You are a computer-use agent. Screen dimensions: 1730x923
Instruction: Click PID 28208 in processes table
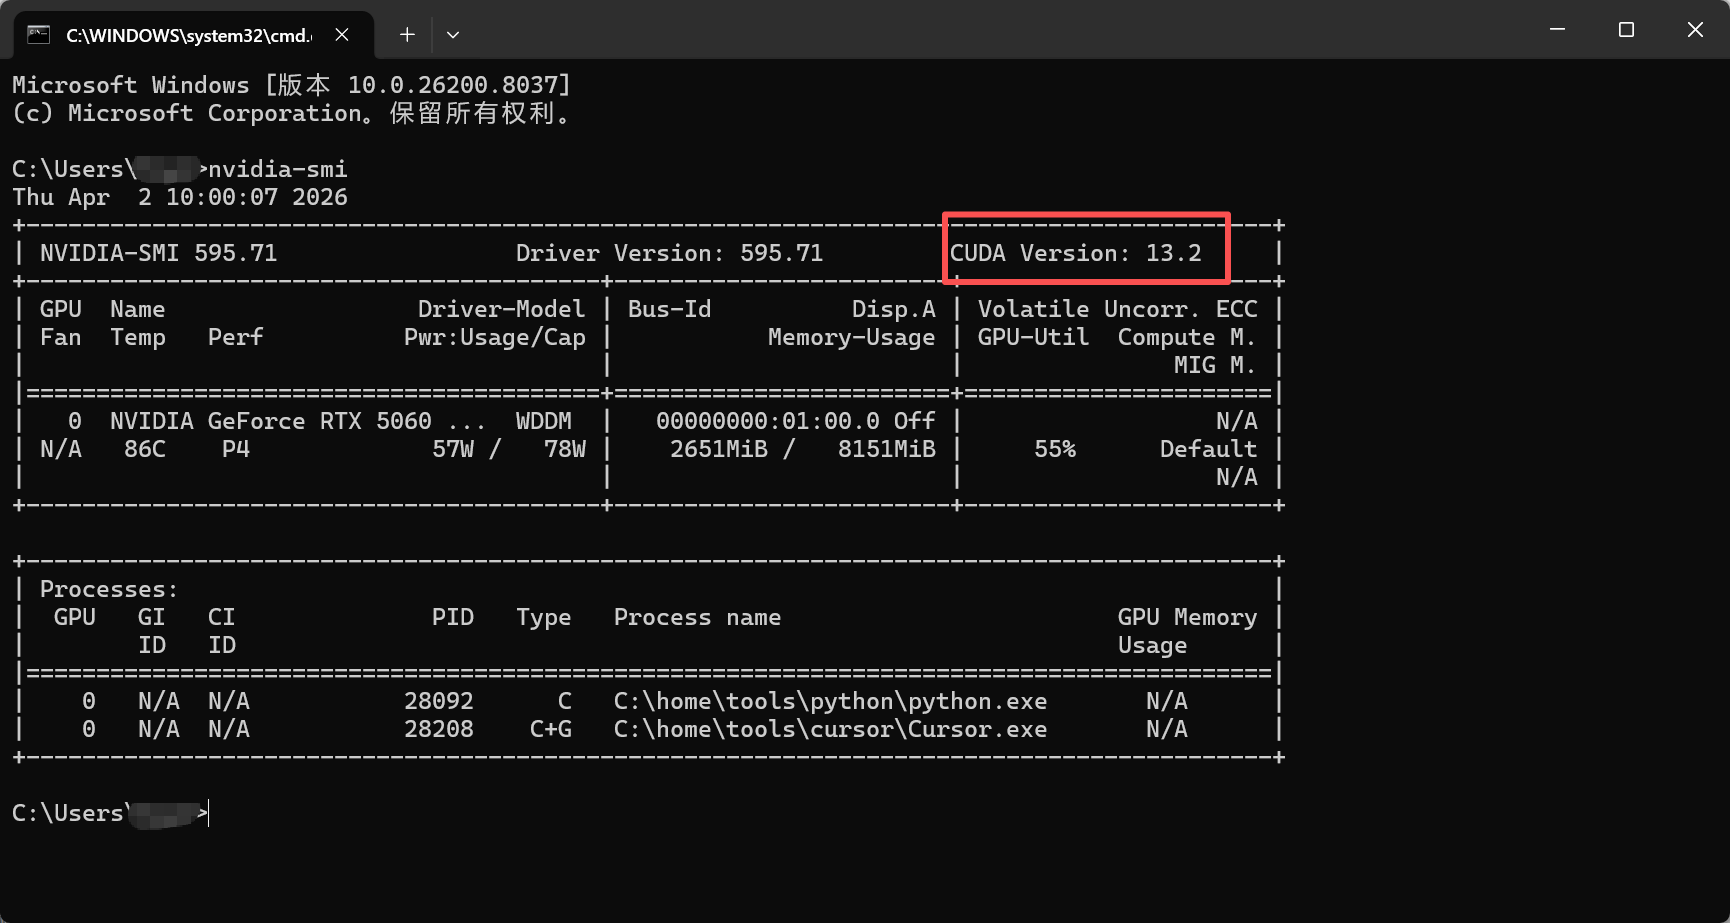coord(439,729)
